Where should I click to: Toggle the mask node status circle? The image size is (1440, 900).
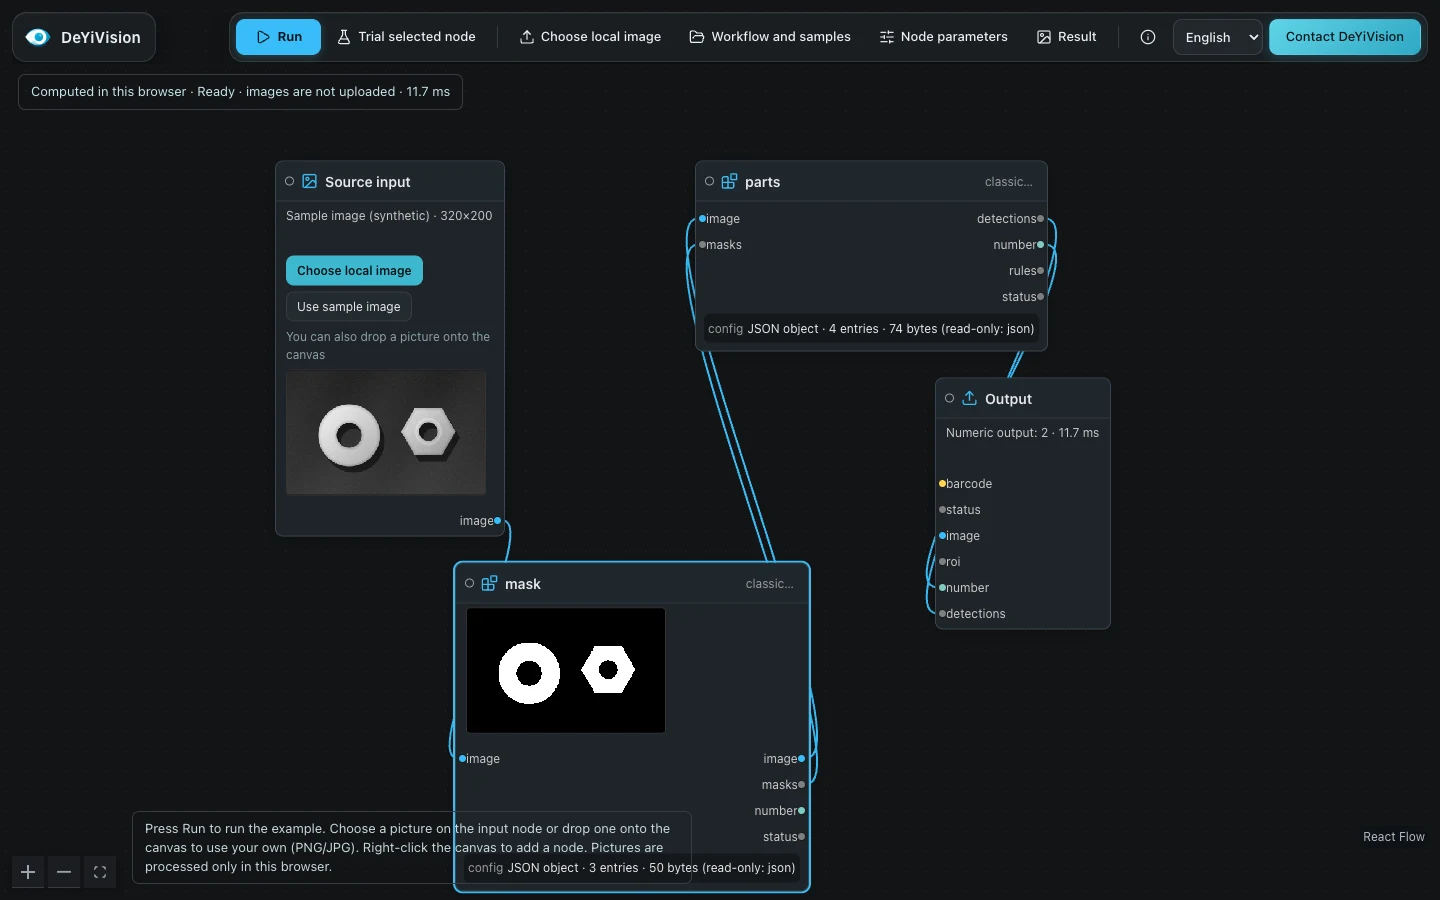(470, 583)
